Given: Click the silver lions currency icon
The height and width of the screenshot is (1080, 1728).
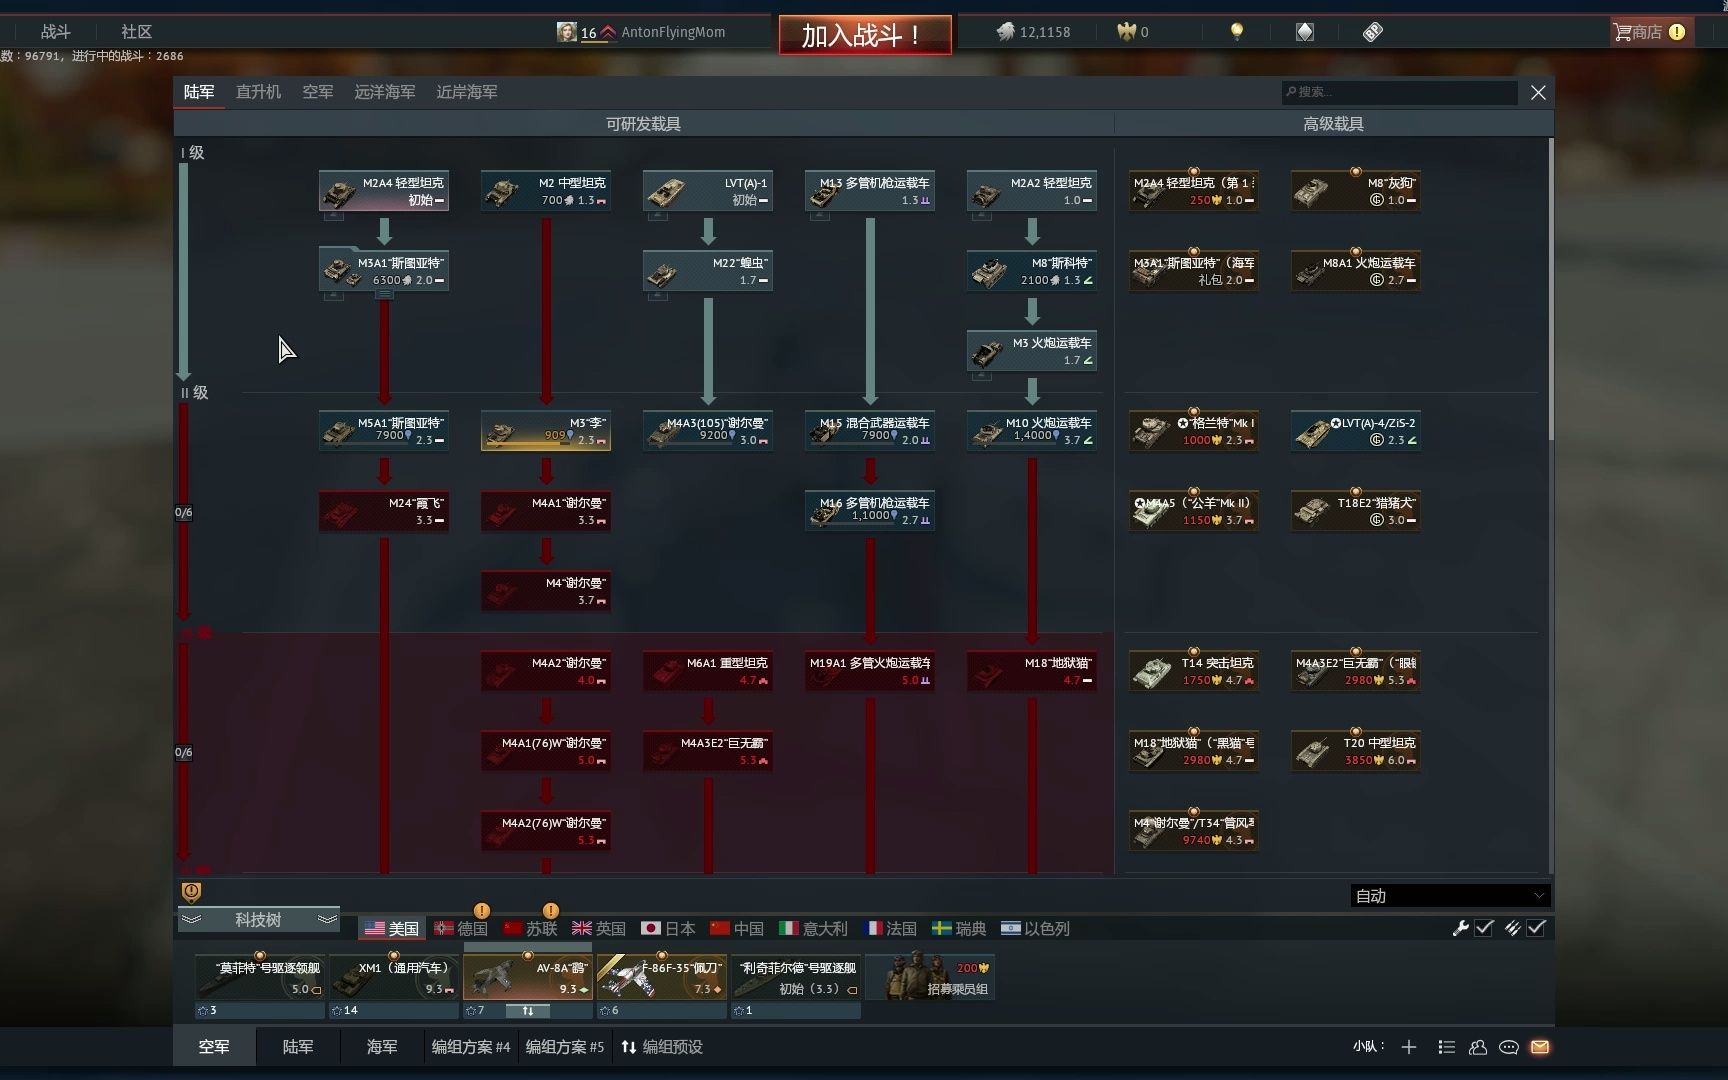Looking at the screenshot, I should point(1005,32).
